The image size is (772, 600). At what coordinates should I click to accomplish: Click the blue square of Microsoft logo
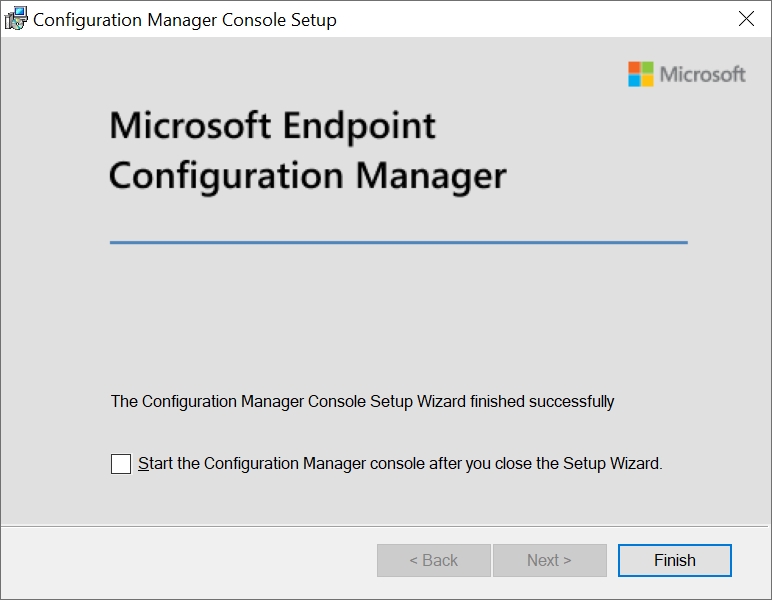pos(634,81)
